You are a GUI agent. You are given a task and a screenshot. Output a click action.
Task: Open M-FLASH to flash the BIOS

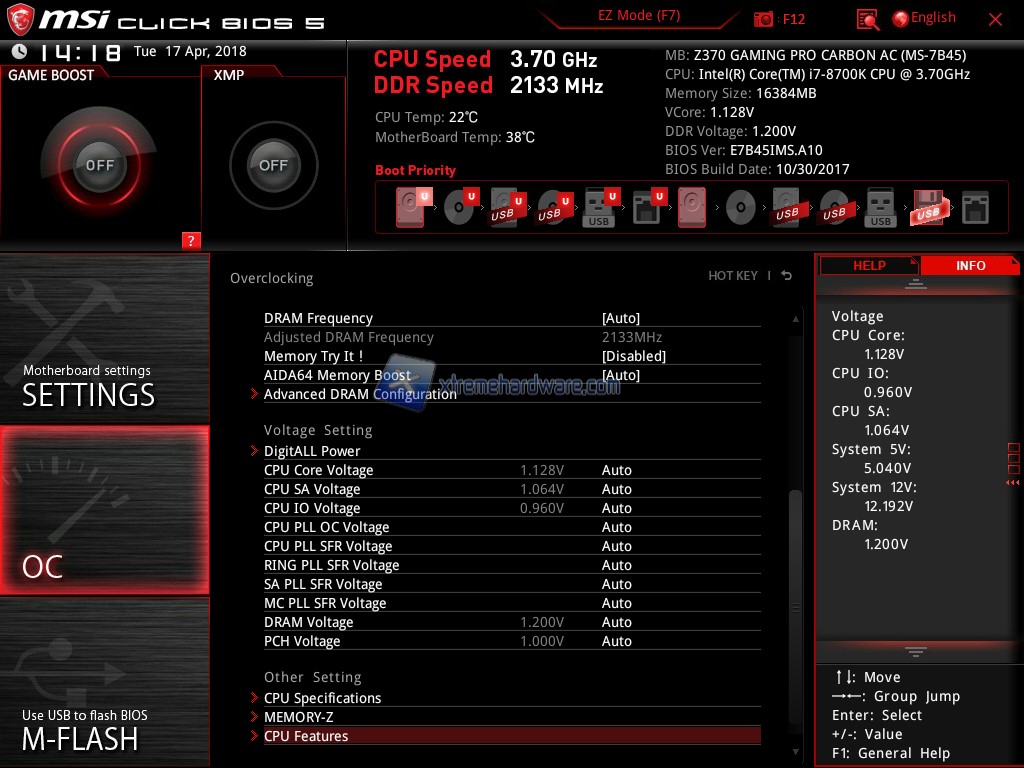(104, 682)
